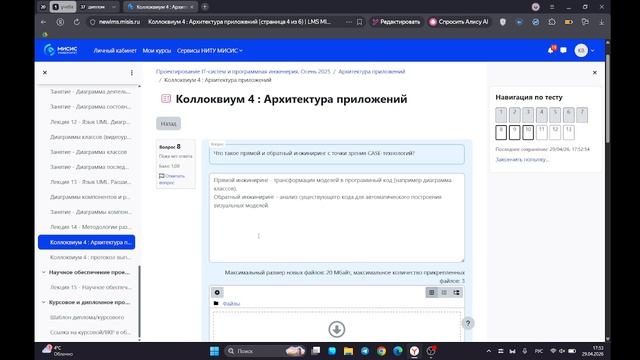Open Telegram from the taskbar
This screenshot has width=640, height=360.
tap(364, 351)
